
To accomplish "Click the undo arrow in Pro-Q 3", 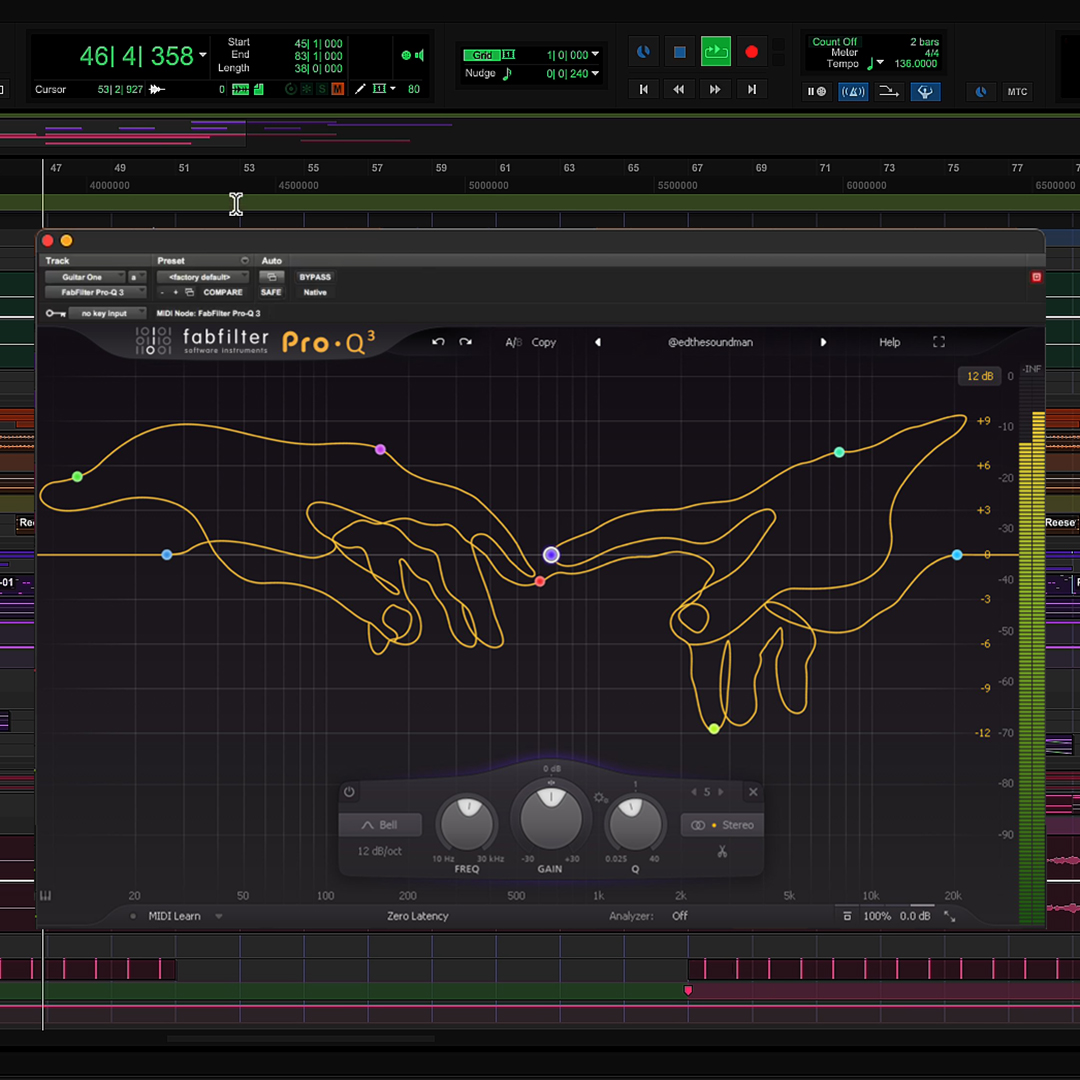I will click(x=438, y=341).
